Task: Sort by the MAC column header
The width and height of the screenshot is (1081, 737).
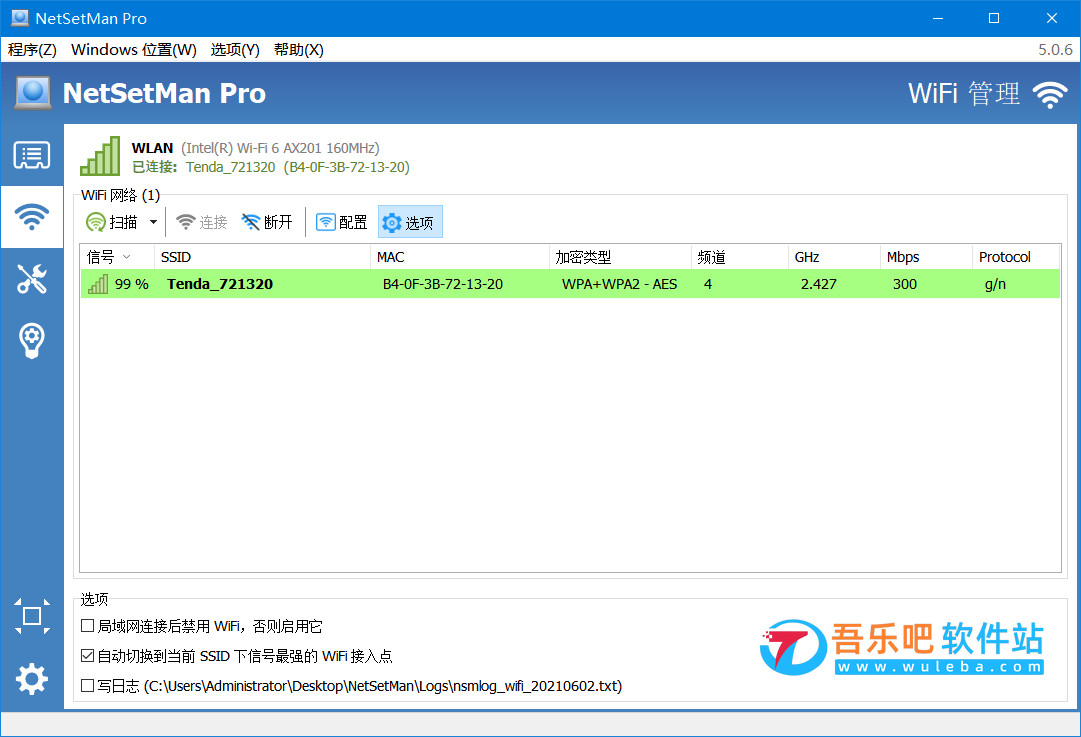Action: point(460,257)
